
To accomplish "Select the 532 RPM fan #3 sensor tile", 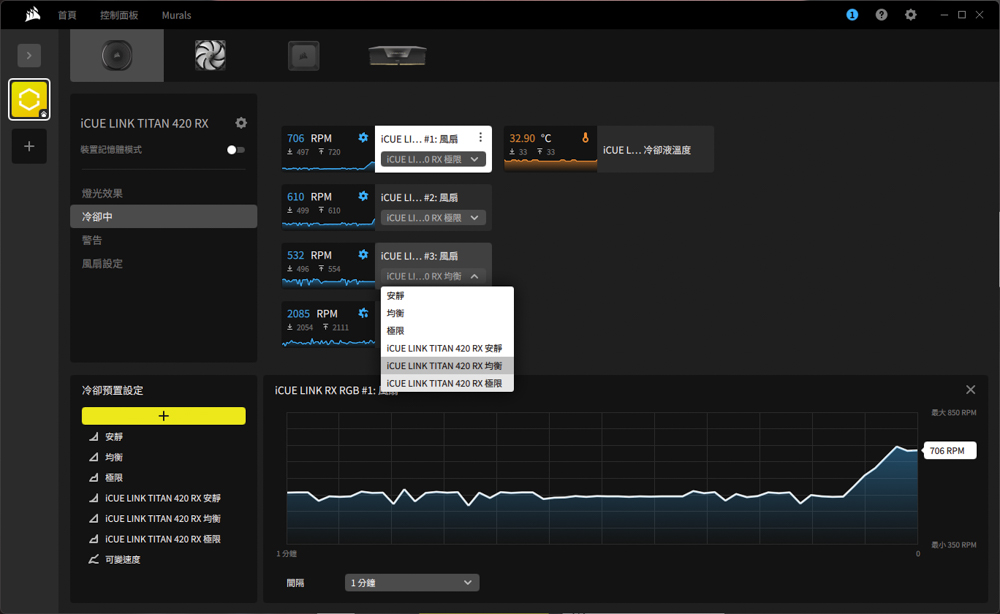I will (x=328, y=266).
